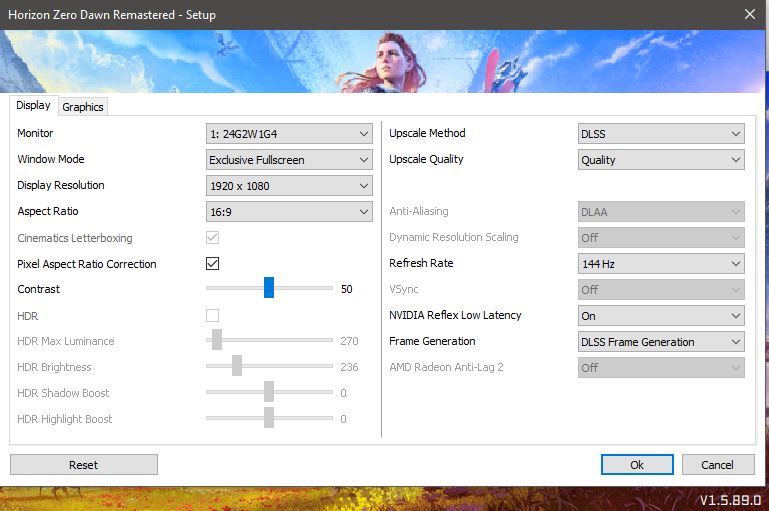This screenshot has height=511, width=769.
Task: Click the disabled Anti-Aliasing DLAA dropdown
Action: coord(661,211)
